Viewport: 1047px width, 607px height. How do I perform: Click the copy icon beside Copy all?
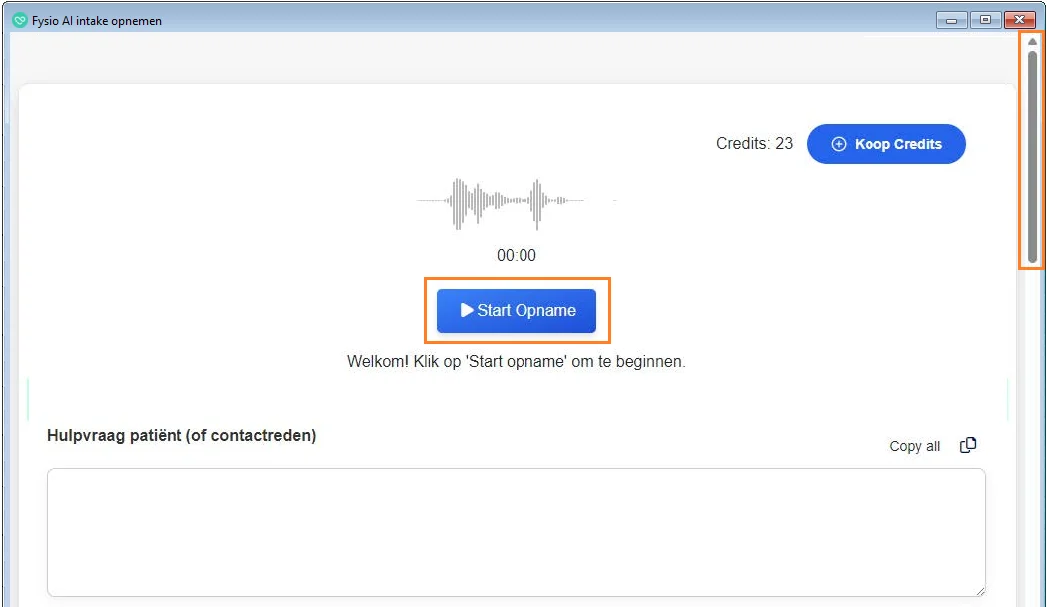tap(968, 446)
